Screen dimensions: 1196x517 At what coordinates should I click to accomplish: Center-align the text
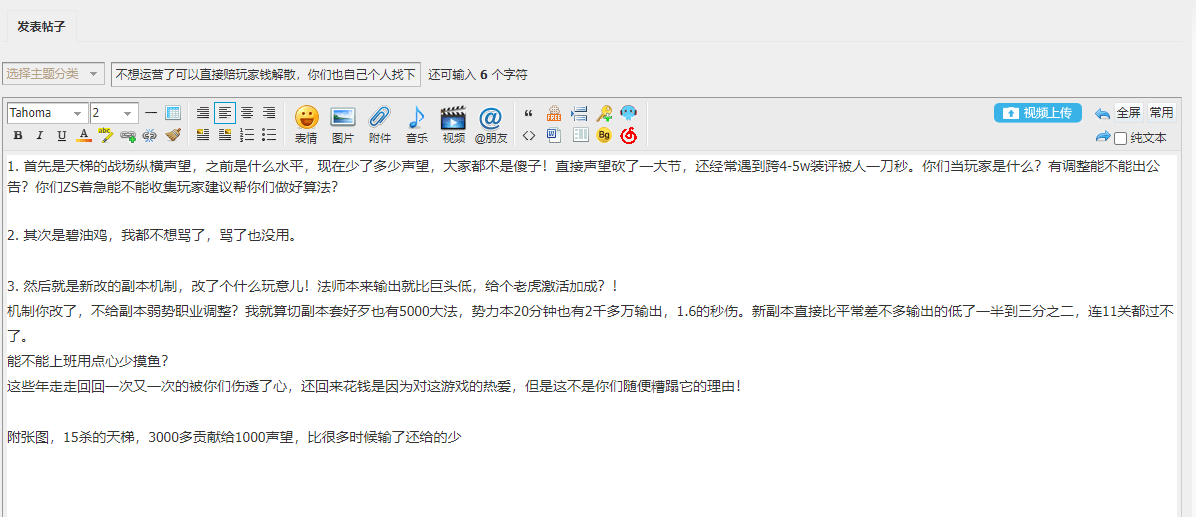[247, 113]
